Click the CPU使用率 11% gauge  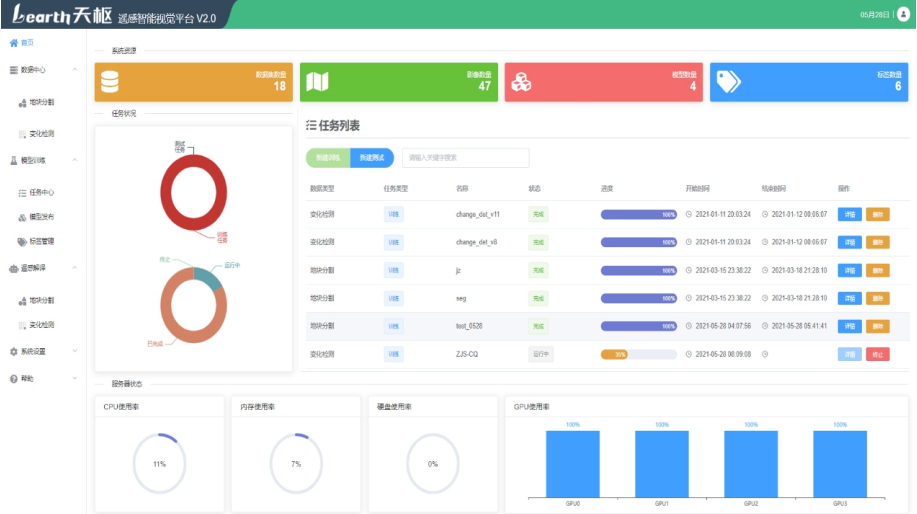[159, 464]
